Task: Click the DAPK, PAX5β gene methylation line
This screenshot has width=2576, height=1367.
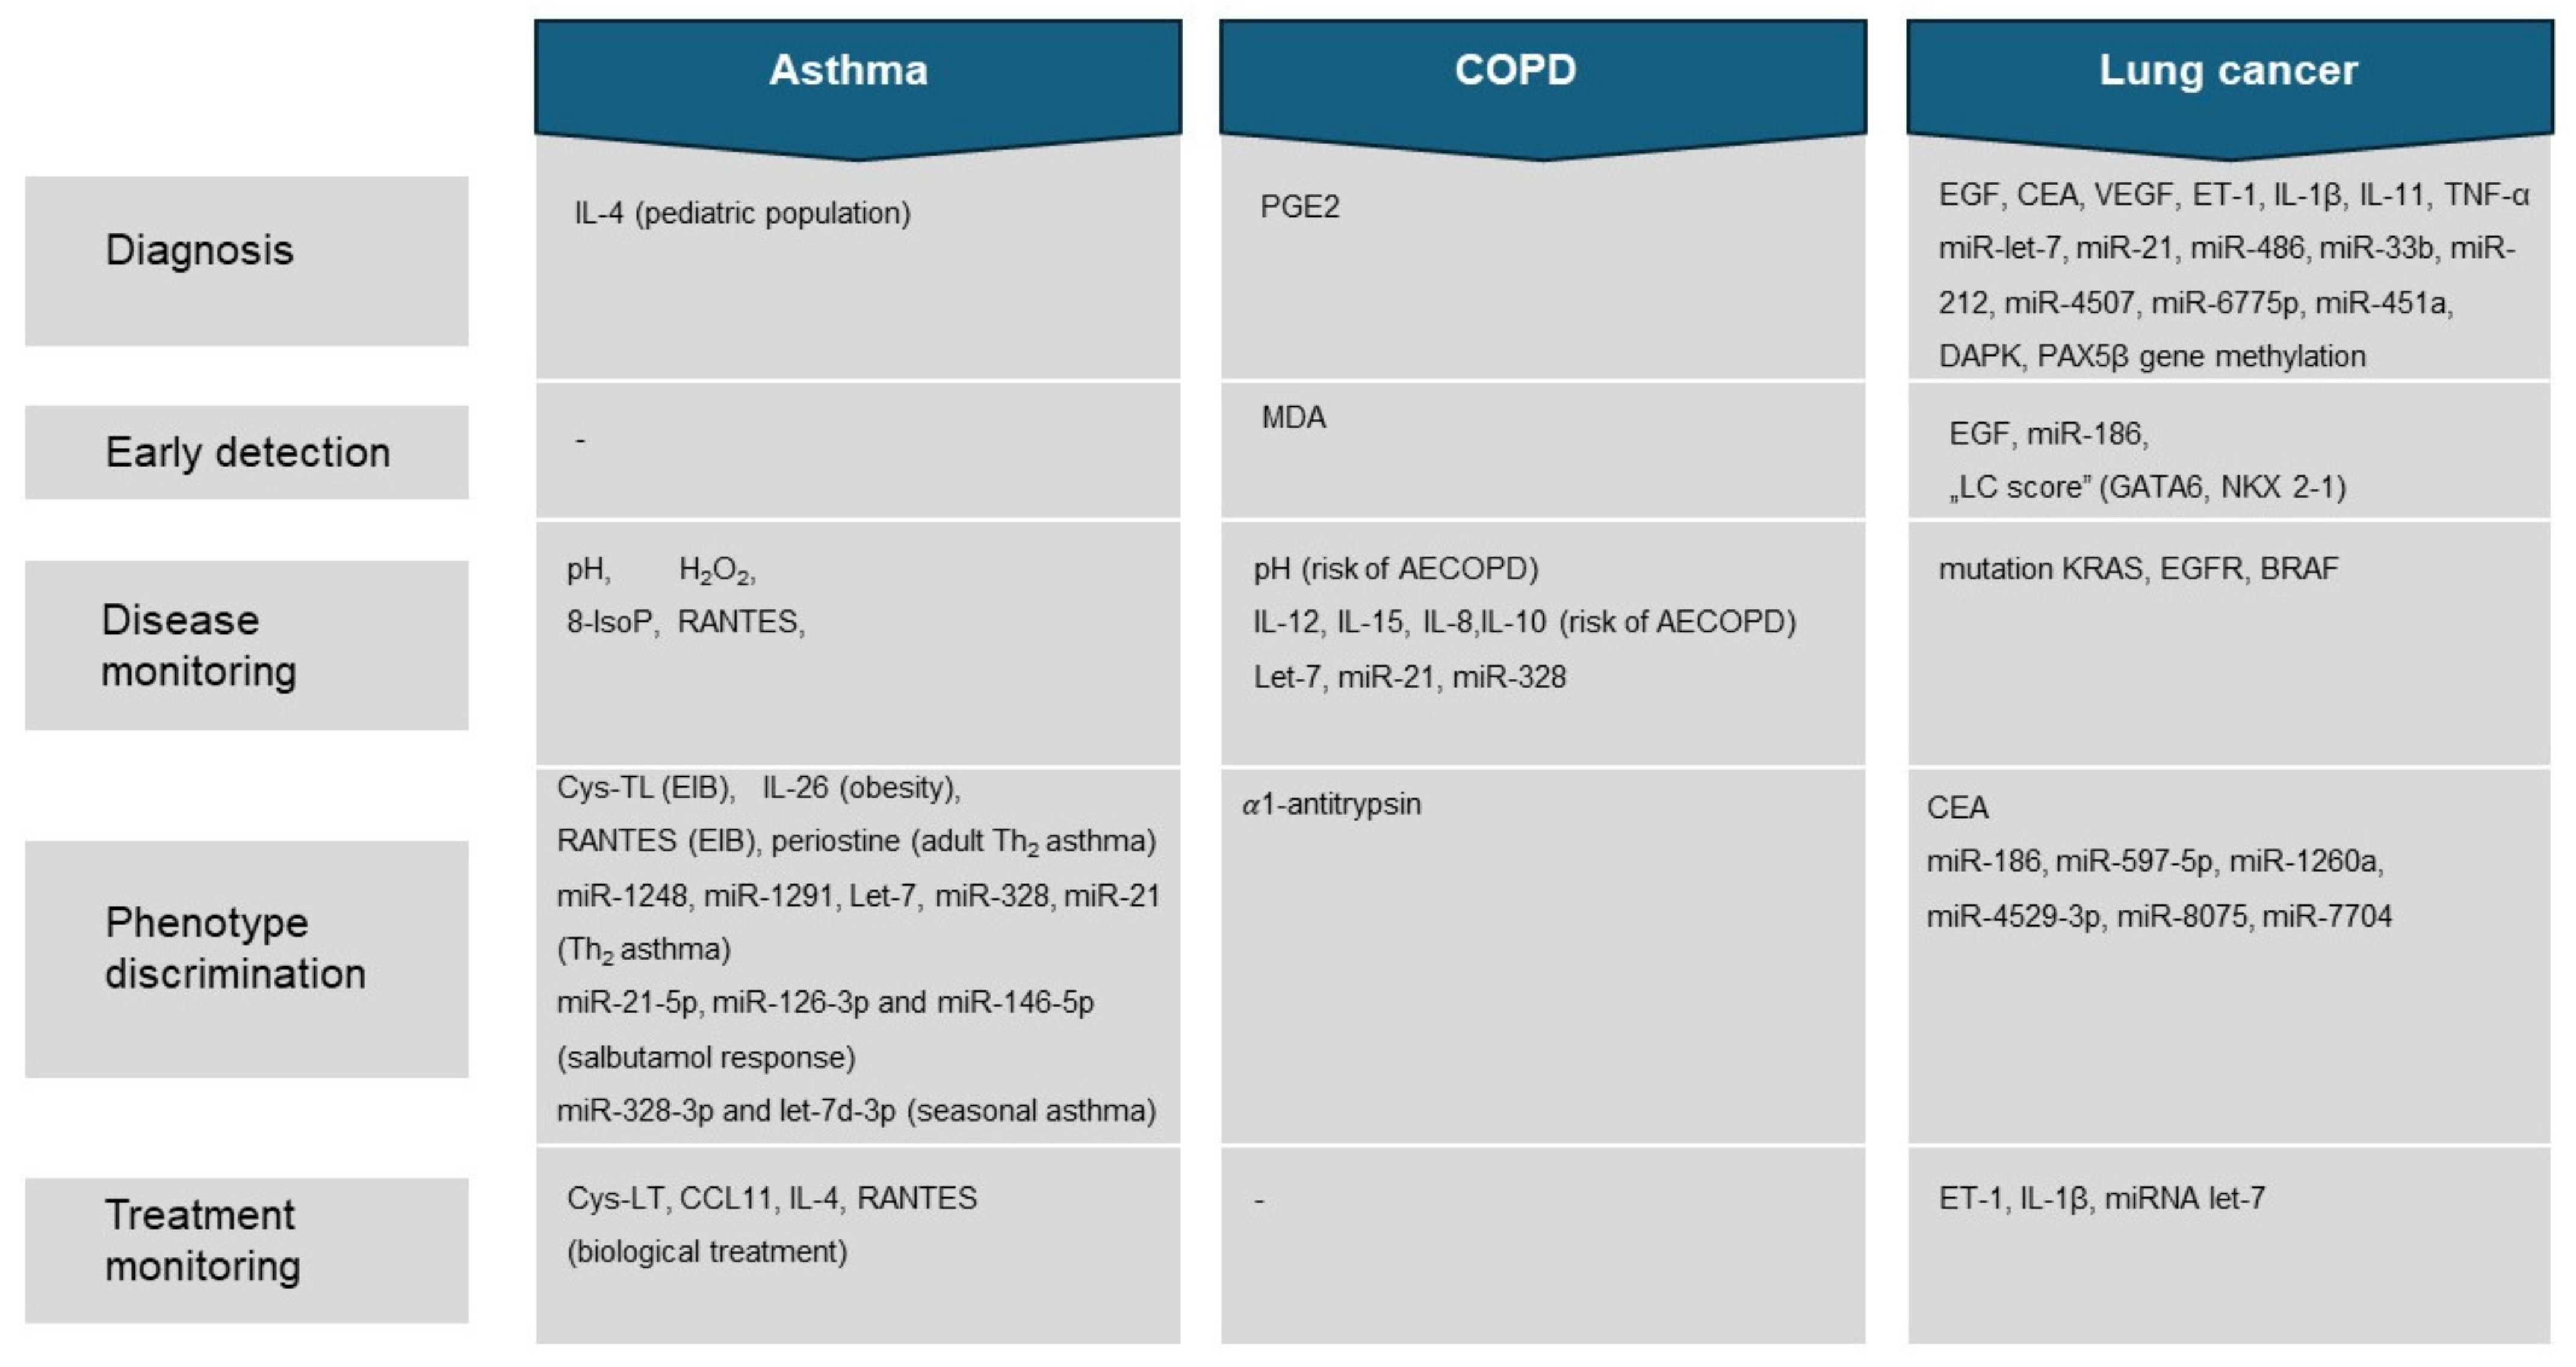Action: point(2151,357)
